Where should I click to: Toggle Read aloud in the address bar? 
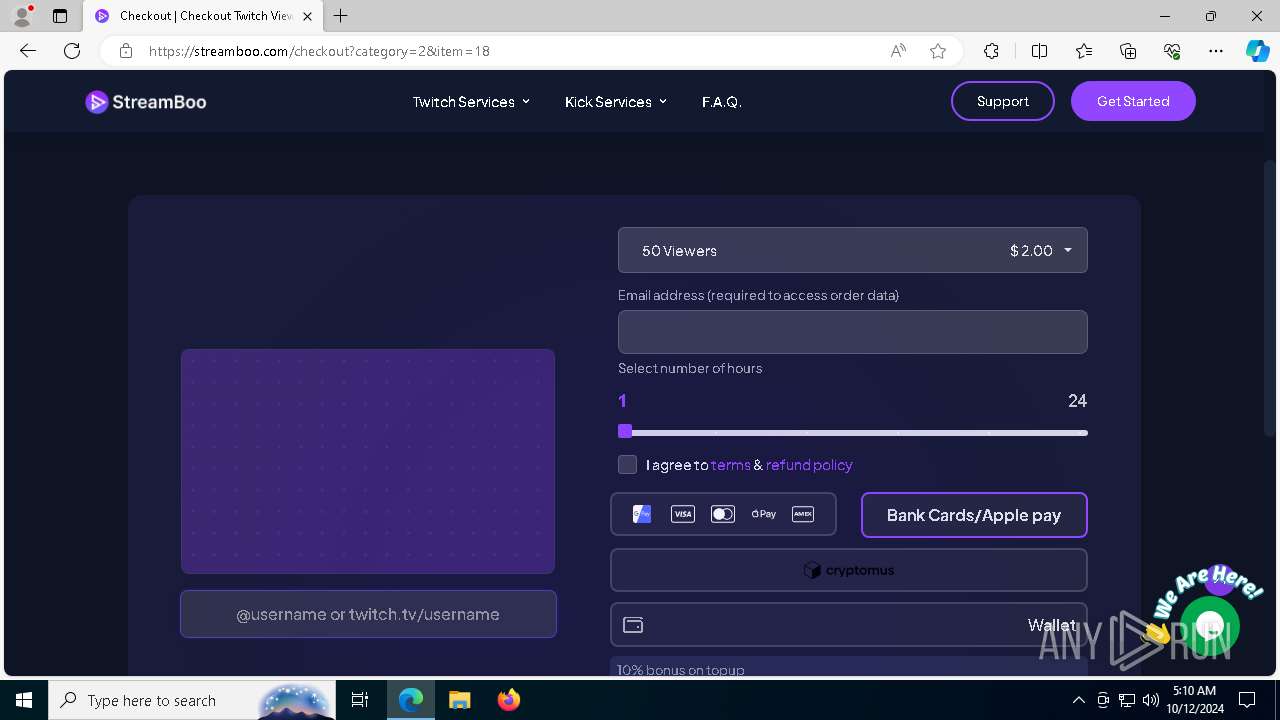898,51
